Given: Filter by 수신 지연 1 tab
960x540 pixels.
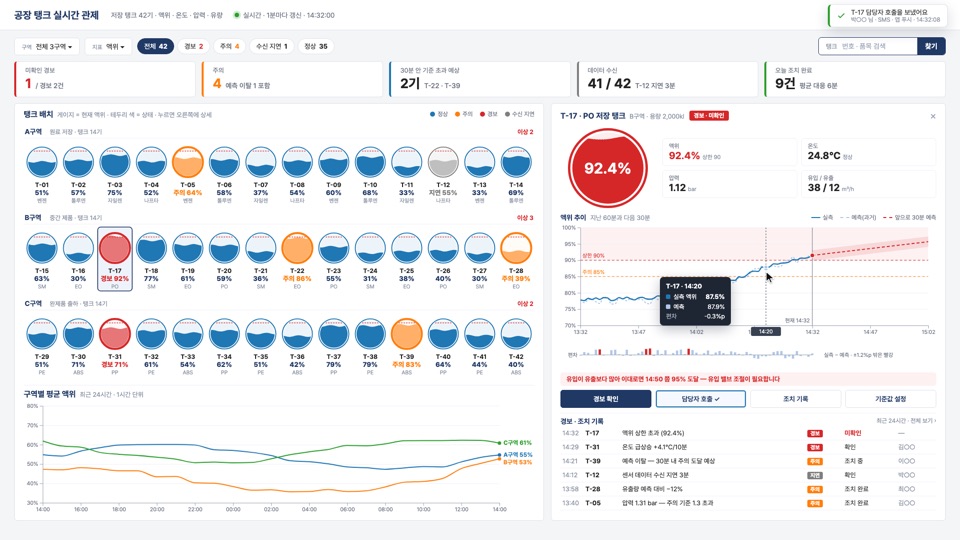Looking at the screenshot, I should [x=271, y=47].
